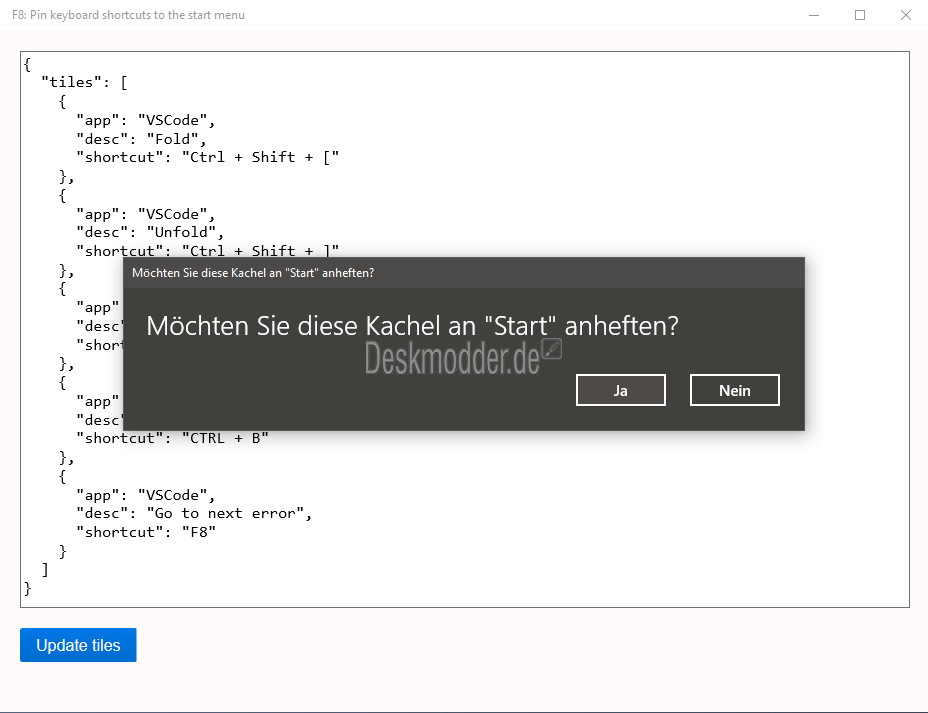The height and width of the screenshot is (713, 928).
Task: Click the "tiles": [ line
Action: pyautogui.click(x=84, y=83)
